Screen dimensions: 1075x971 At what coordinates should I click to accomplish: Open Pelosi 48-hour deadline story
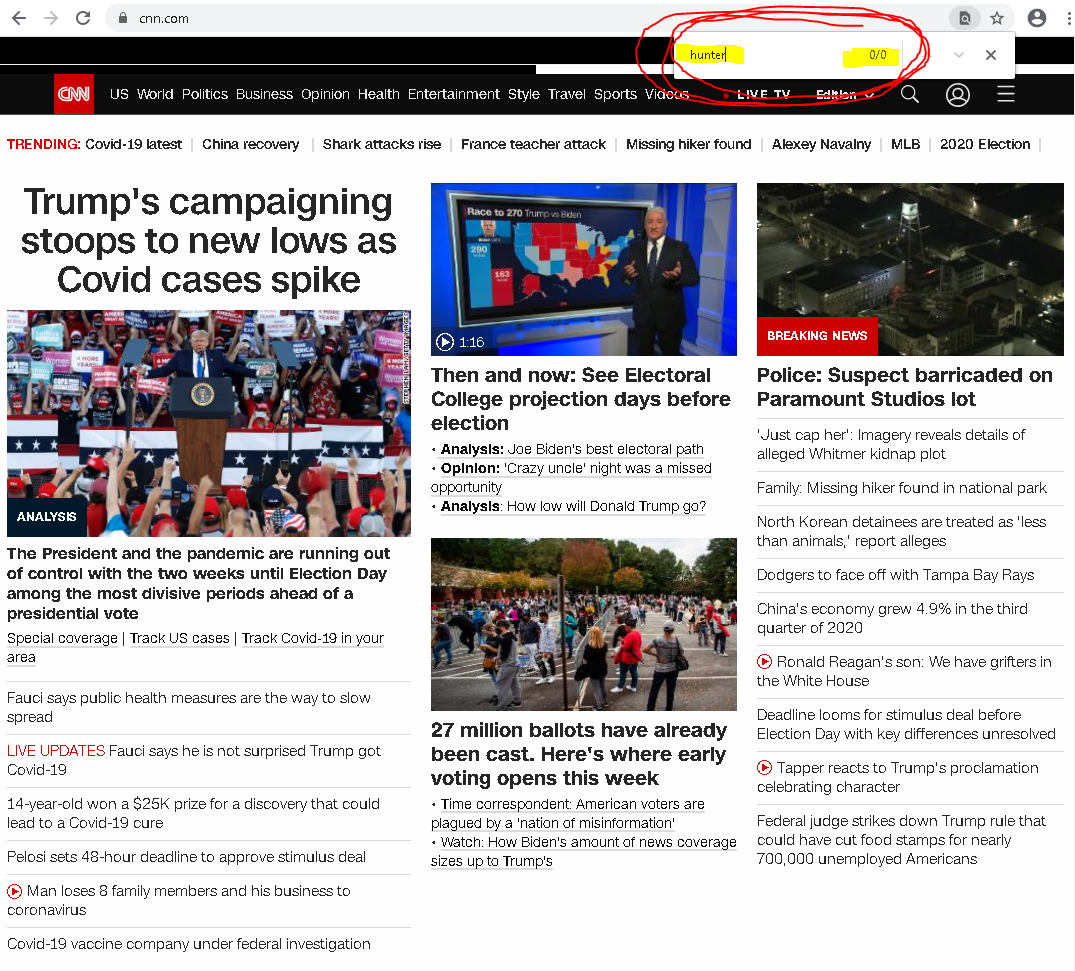[186, 857]
